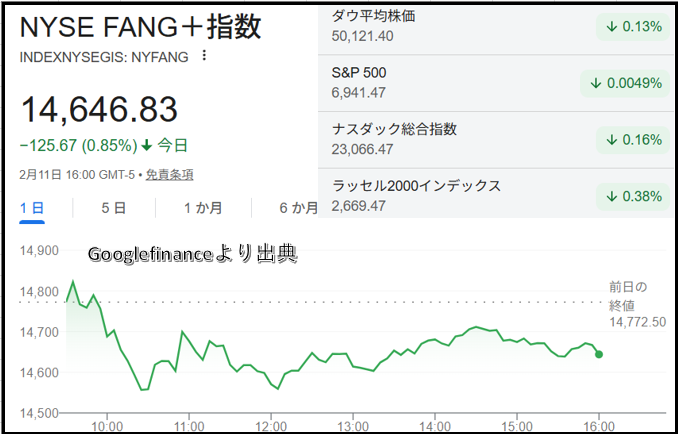Open the ラッセル2000インデックス index entry
The width and height of the screenshot is (678, 434).
coord(416,186)
